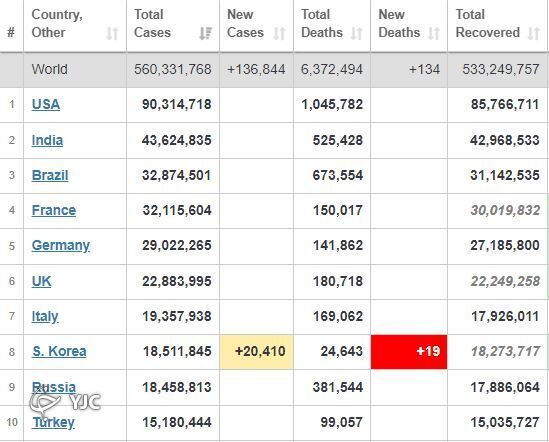Follow the Brazil link
The image size is (549, 442).
coord(50,175)
